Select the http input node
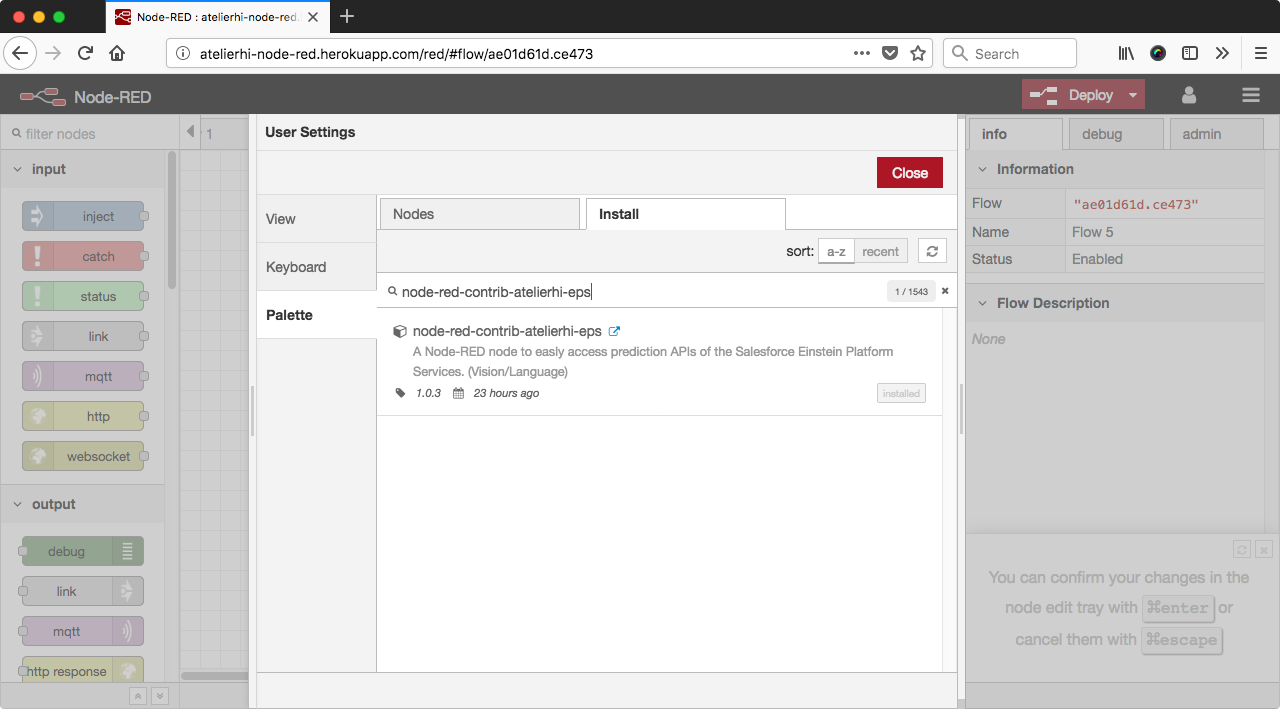 tap(85, 416)
